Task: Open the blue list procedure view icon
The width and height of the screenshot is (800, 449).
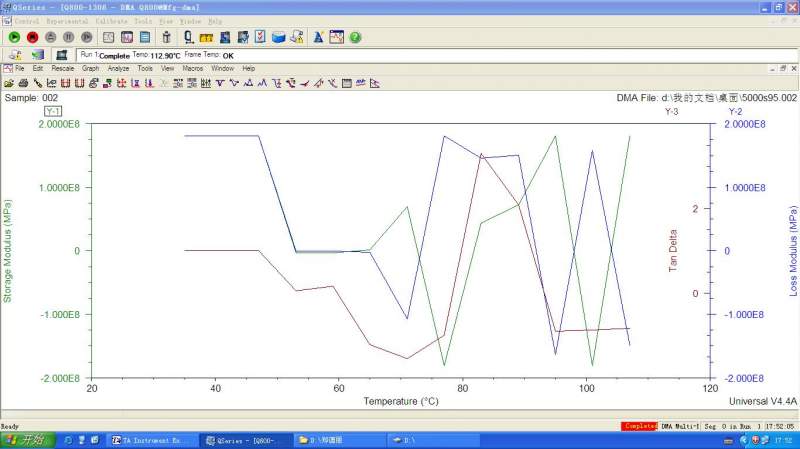Action: pos(145,37)
